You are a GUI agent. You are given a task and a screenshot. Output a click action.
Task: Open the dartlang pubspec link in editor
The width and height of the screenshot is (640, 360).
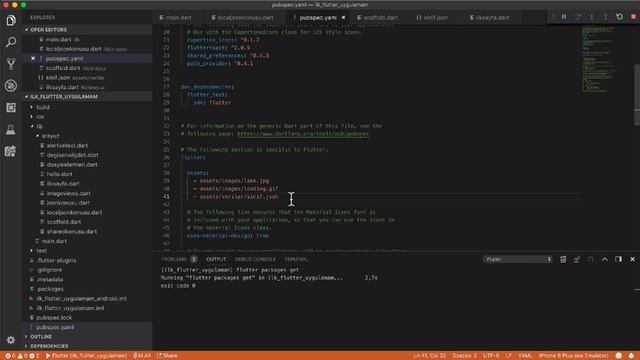303,134
